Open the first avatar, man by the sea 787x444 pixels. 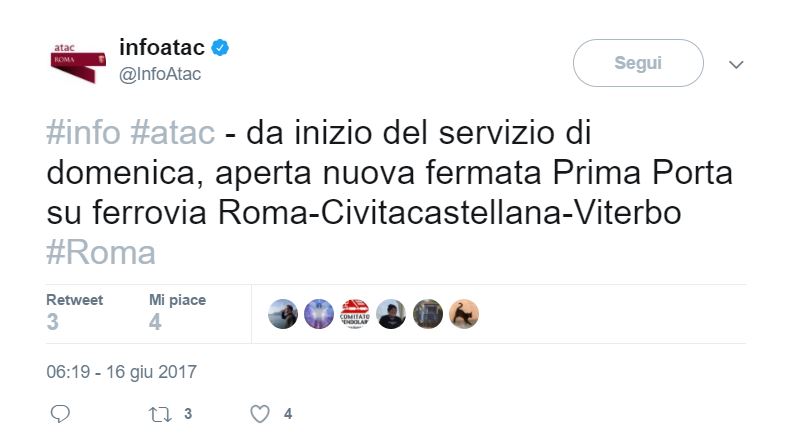tap(283, 314)
